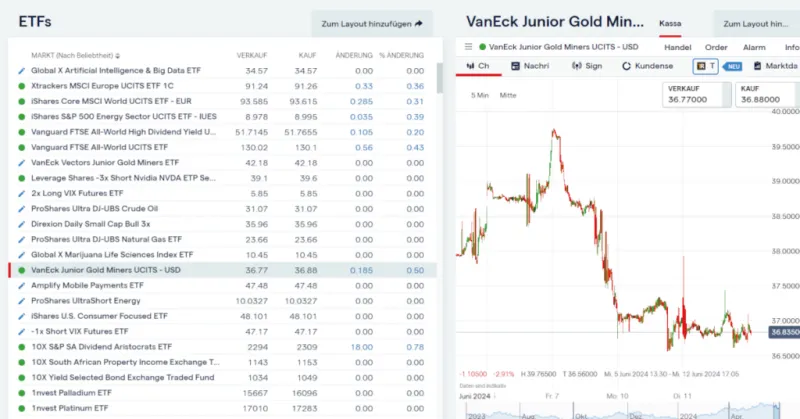The height and width of the screenshot is (419, 800).
Task: Click Zum Layout hinzufügen in ETFs panel
Action: tap(372, 23)
